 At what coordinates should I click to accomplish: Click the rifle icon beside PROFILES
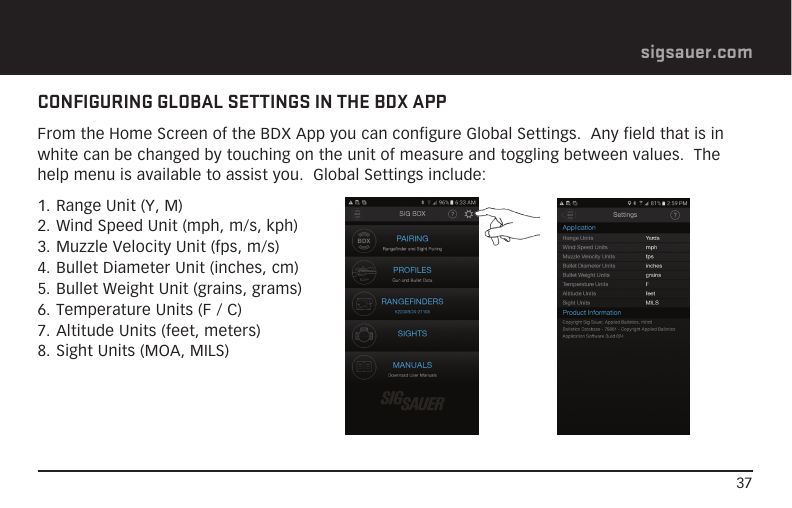tap(364, 273)
